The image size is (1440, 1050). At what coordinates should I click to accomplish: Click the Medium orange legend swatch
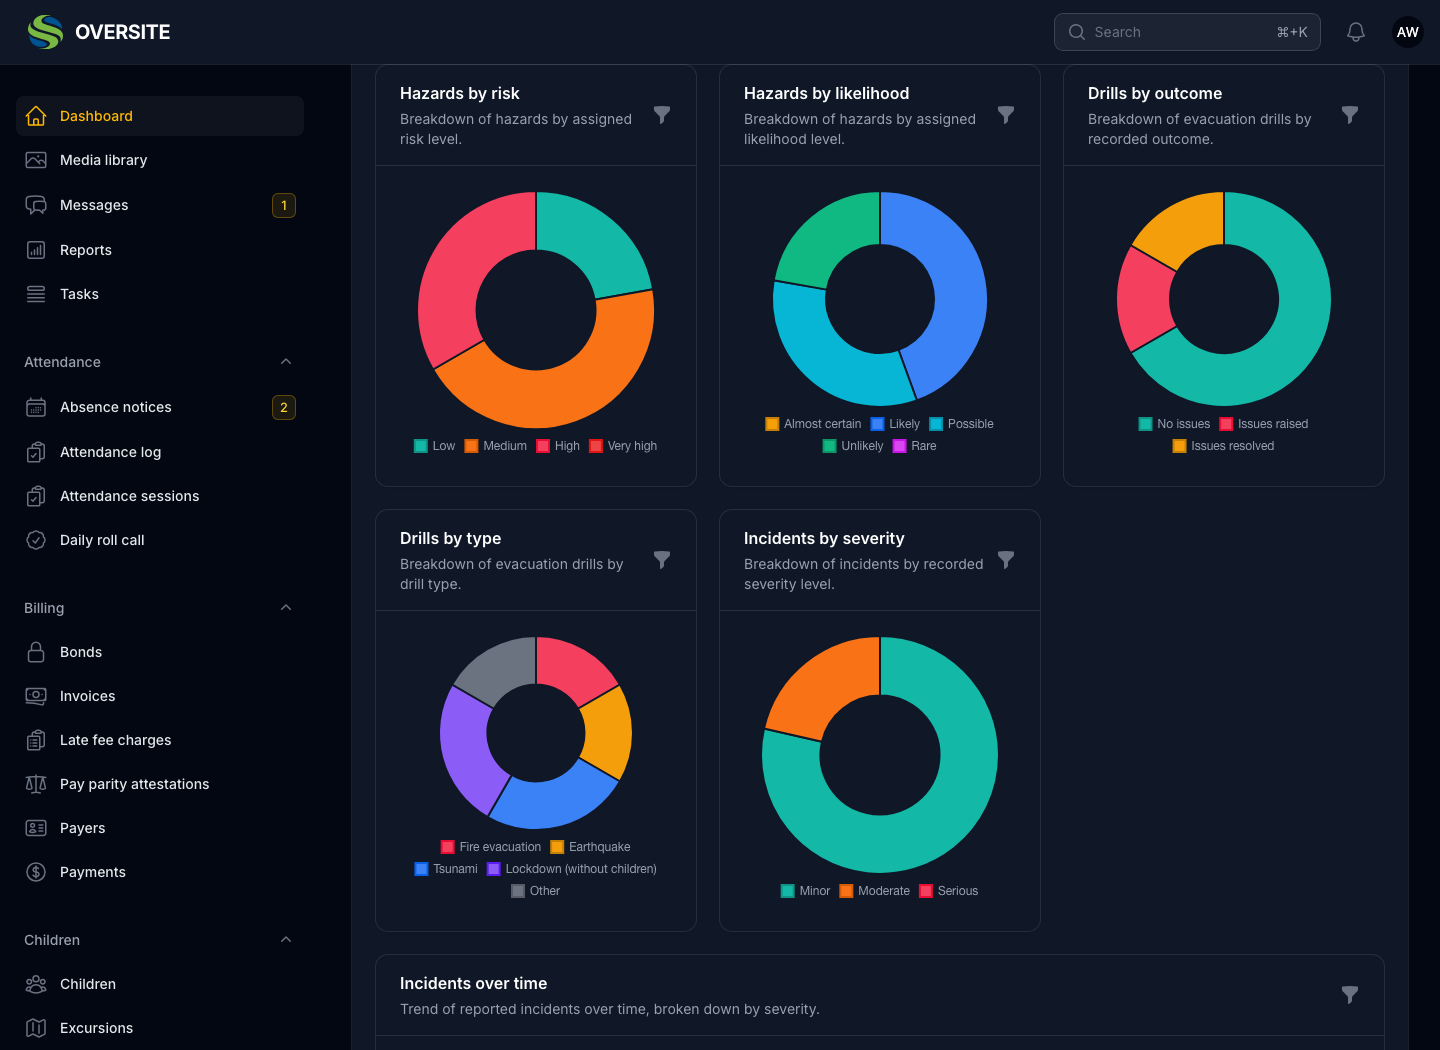[x=471, y=446]
